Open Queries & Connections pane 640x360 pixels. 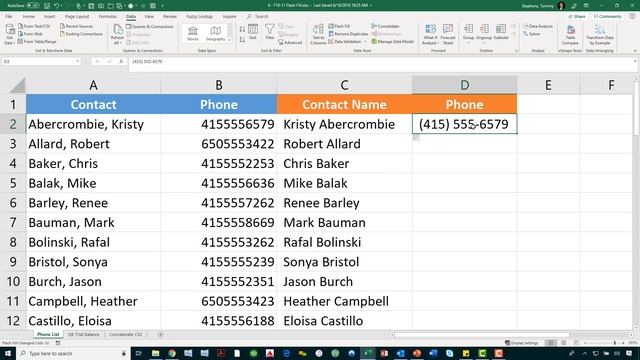(150, 27)
